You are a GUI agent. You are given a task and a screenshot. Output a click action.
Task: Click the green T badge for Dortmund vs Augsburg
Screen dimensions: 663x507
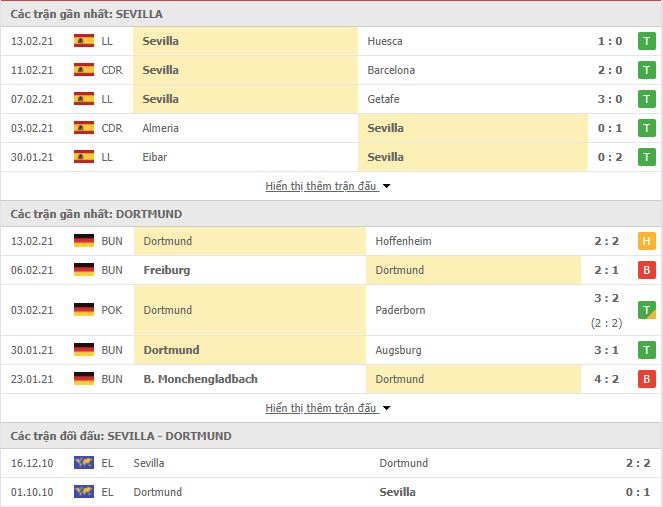pos(647,350)
